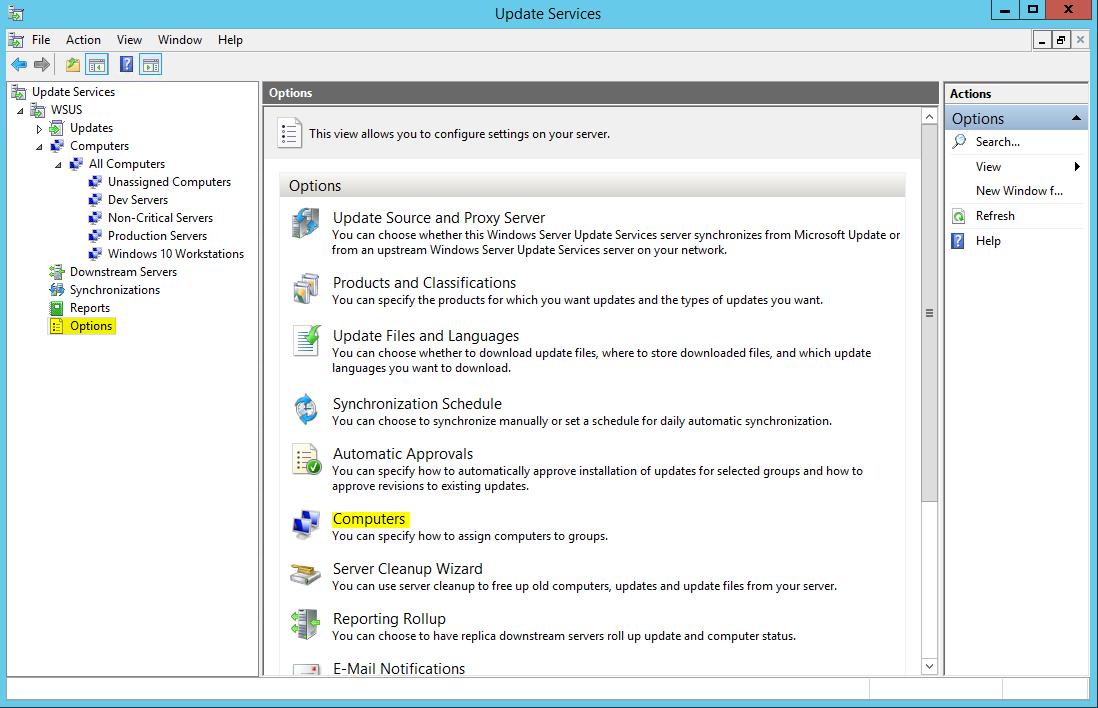Toggle the Show/Hide Action Pane toolbar icon
This screenshot has width=1098, height=708.
[x=150, y=63]
